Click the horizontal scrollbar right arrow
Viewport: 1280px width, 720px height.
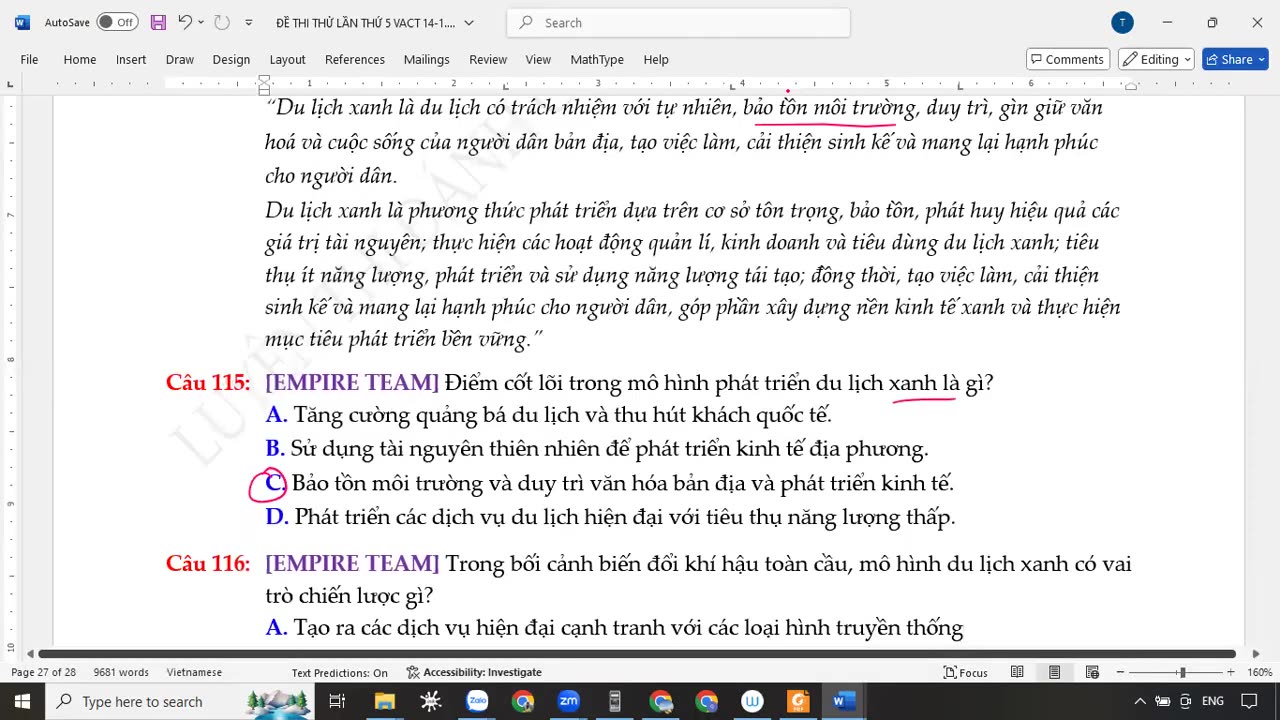[x=1256, y=654]
